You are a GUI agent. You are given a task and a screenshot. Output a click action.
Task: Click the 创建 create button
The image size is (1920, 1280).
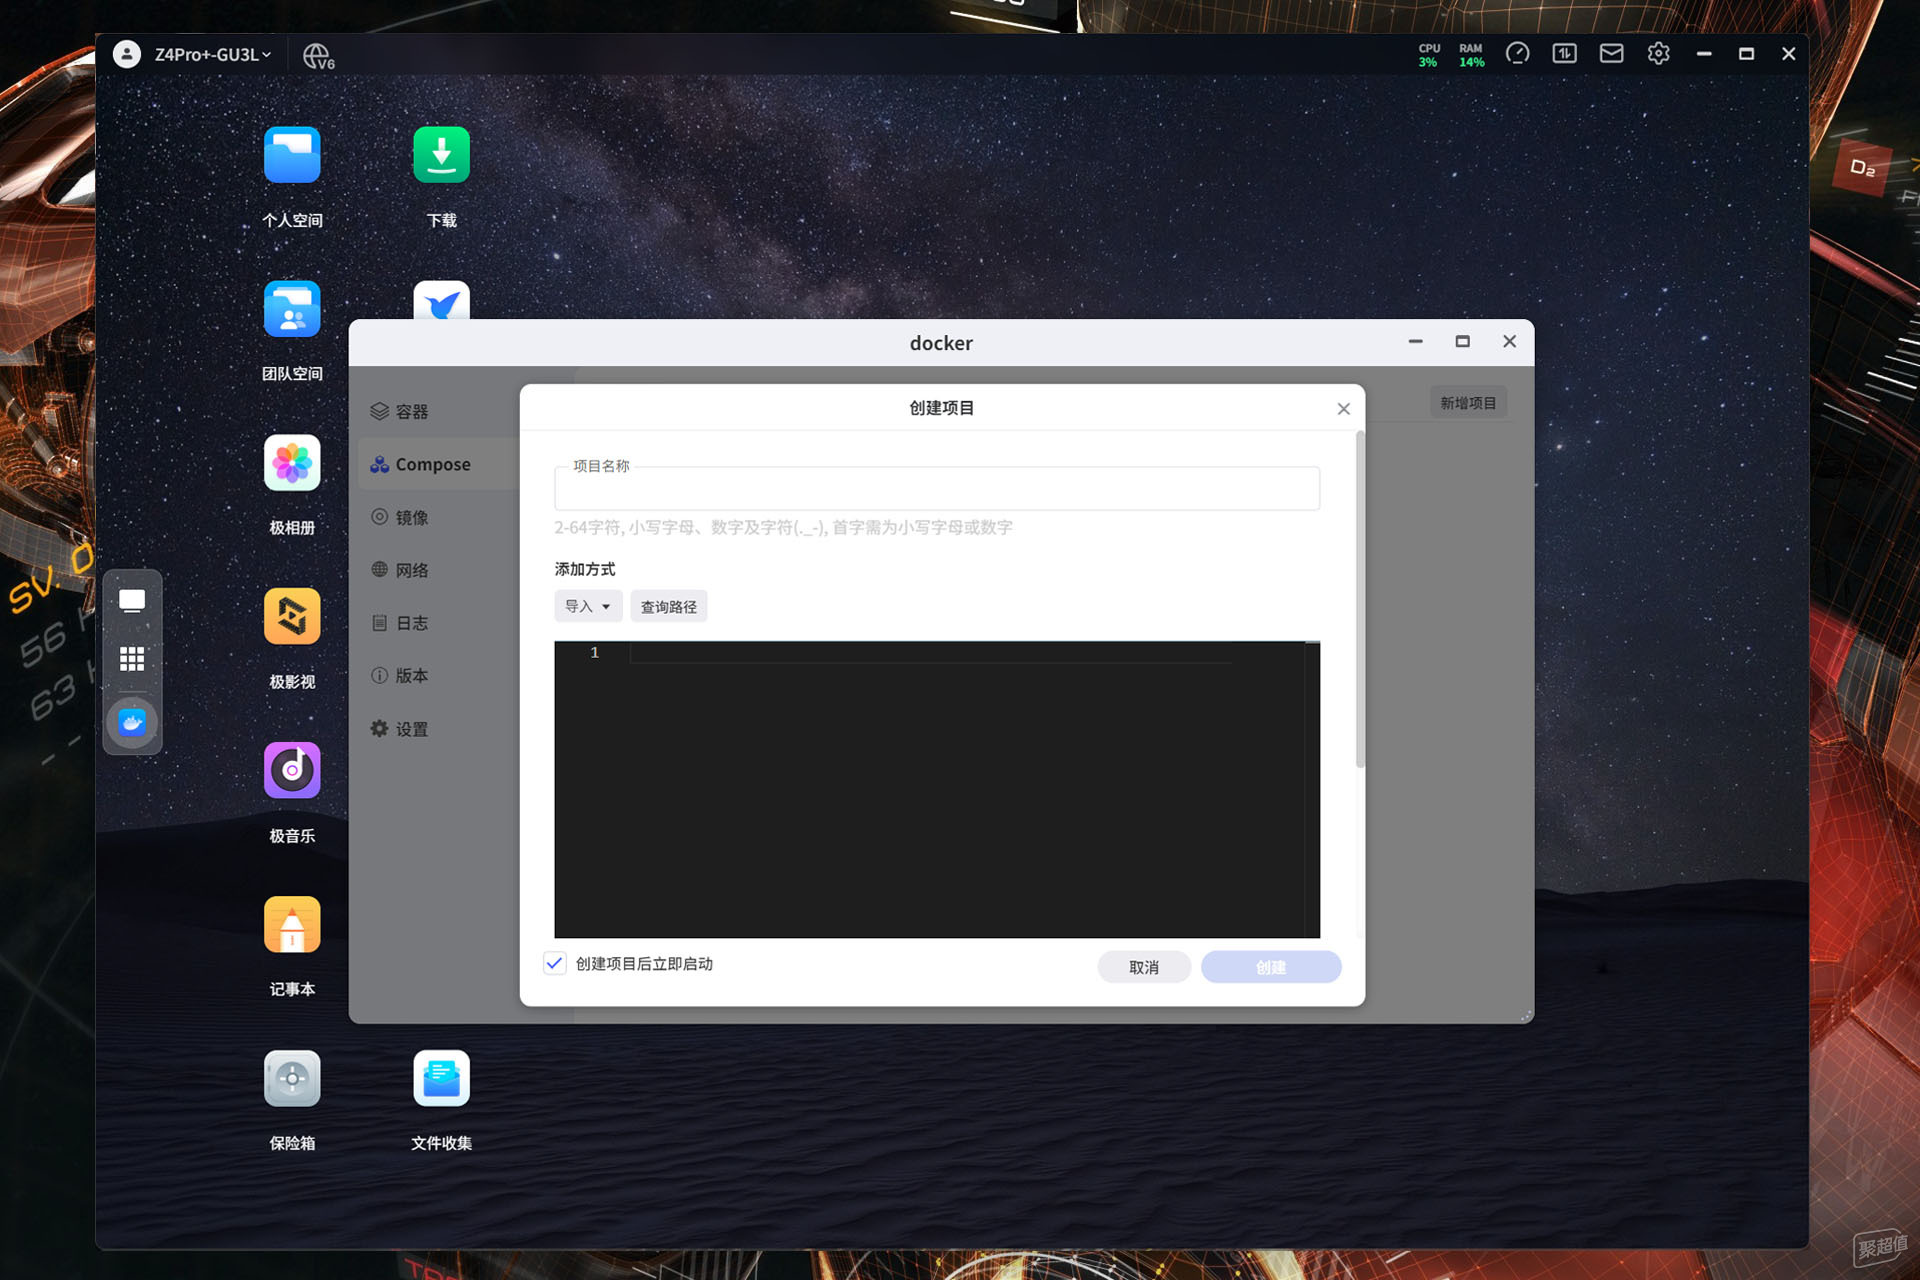coord(1271,967)
